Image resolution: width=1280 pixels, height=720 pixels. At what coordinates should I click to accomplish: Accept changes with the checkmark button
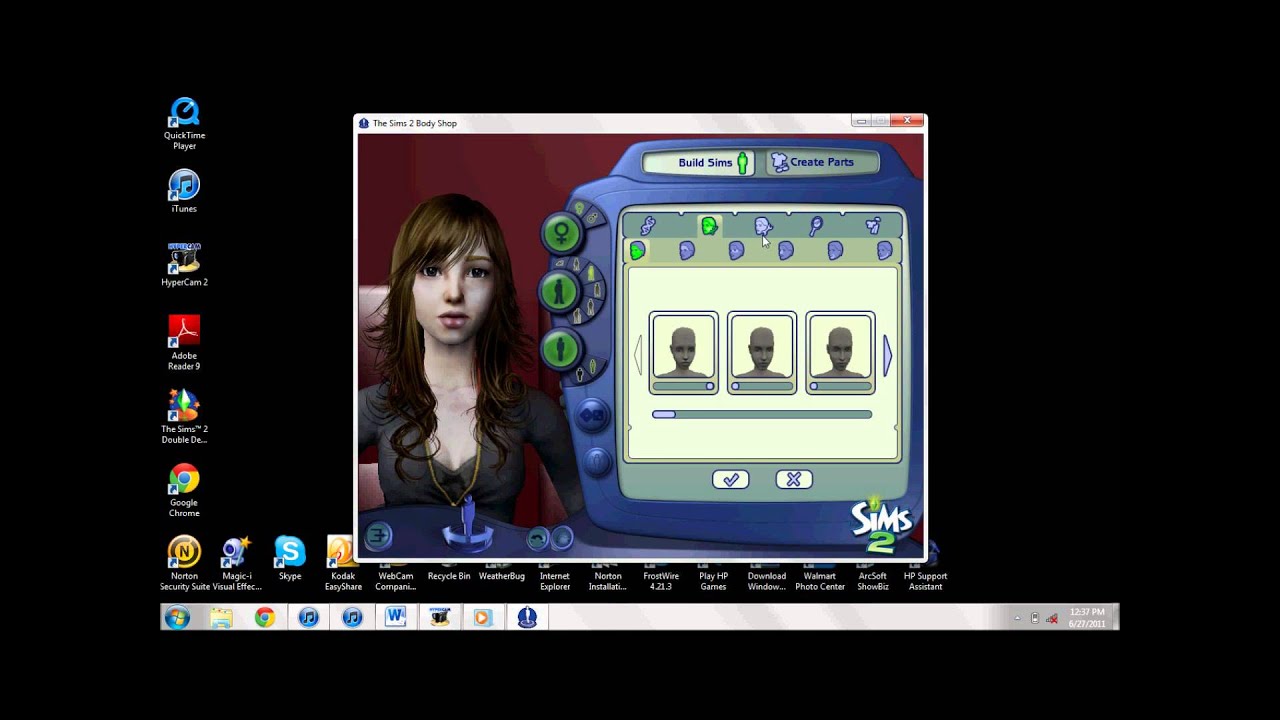point(731,480)
